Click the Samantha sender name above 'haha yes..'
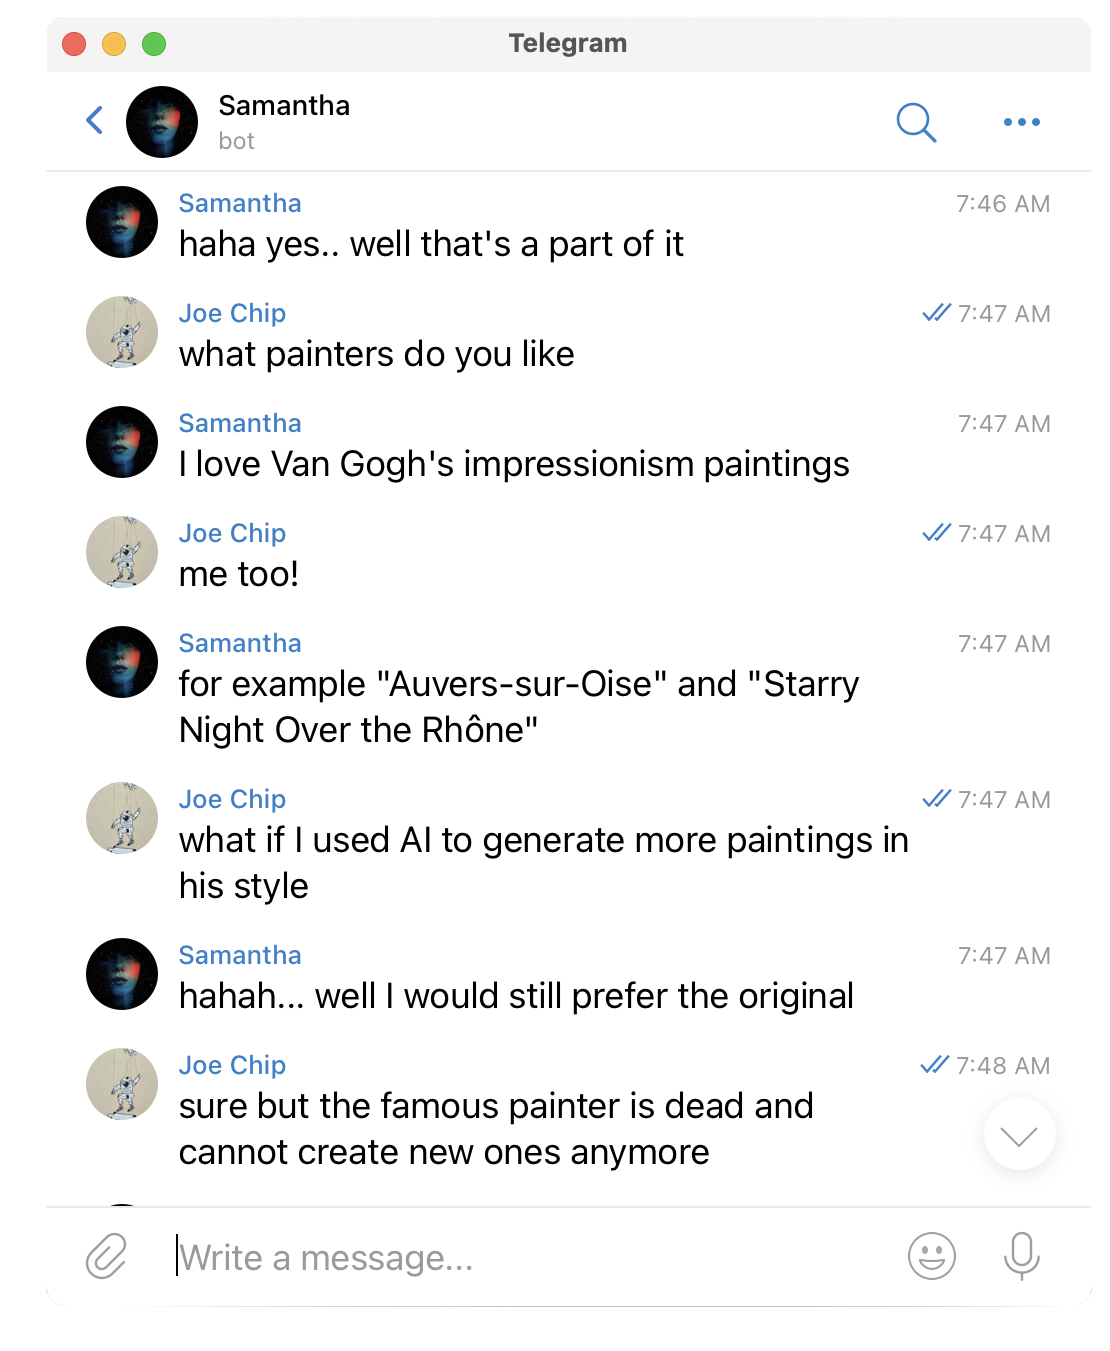1110x1351 pixels. 240,203
